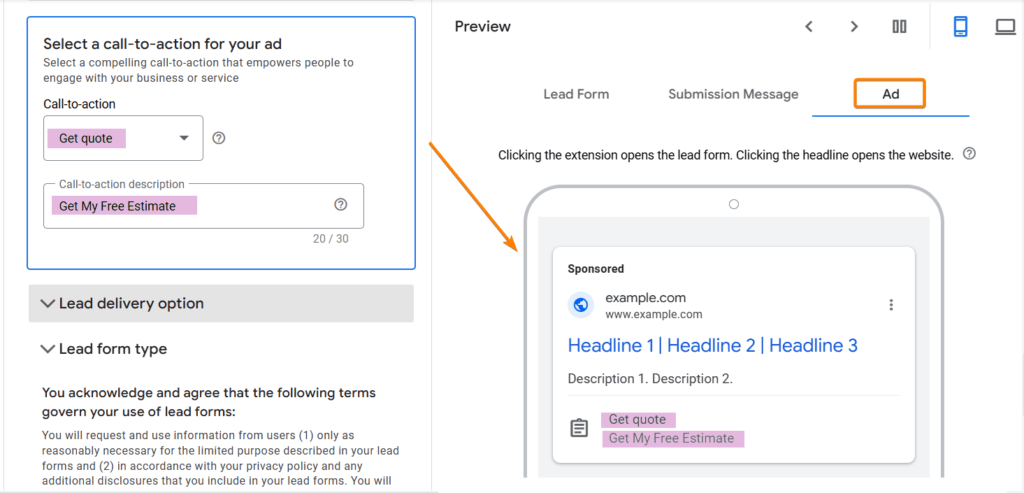Viewport: 1024px width, 493px height.
Task: Switch preview to desktop laptop icon
Action: 1005,27
